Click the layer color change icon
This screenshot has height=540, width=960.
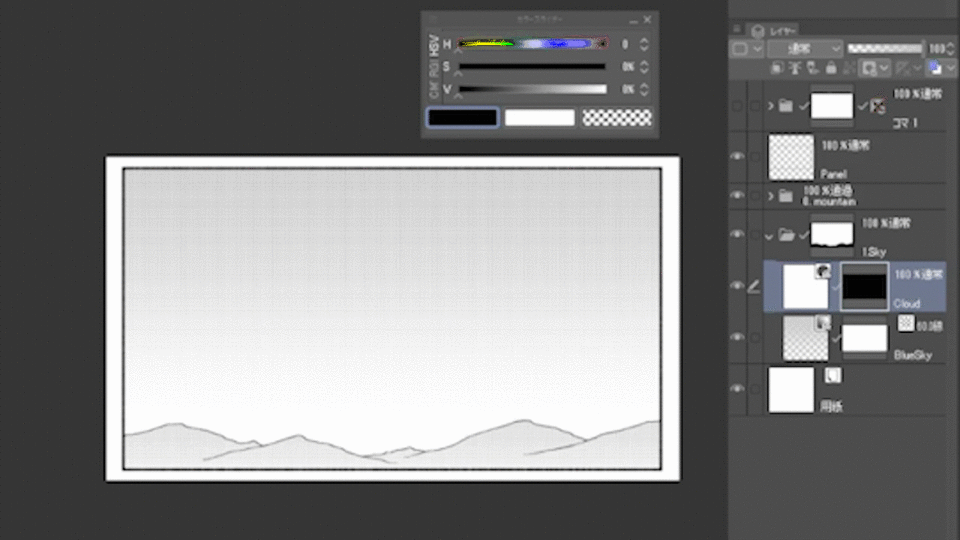click(x=935, y=68)
